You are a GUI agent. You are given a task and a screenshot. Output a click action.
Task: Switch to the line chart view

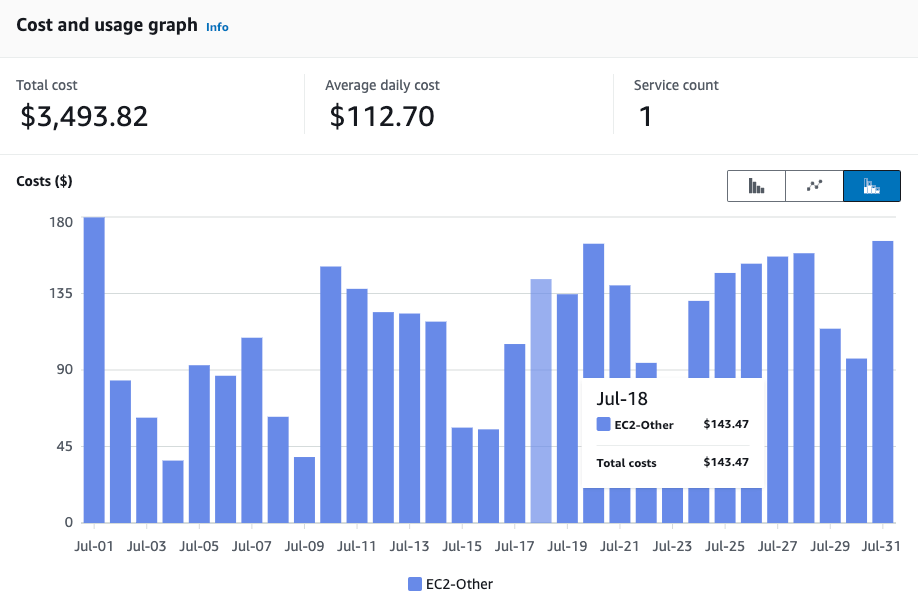tap(814, 186)
